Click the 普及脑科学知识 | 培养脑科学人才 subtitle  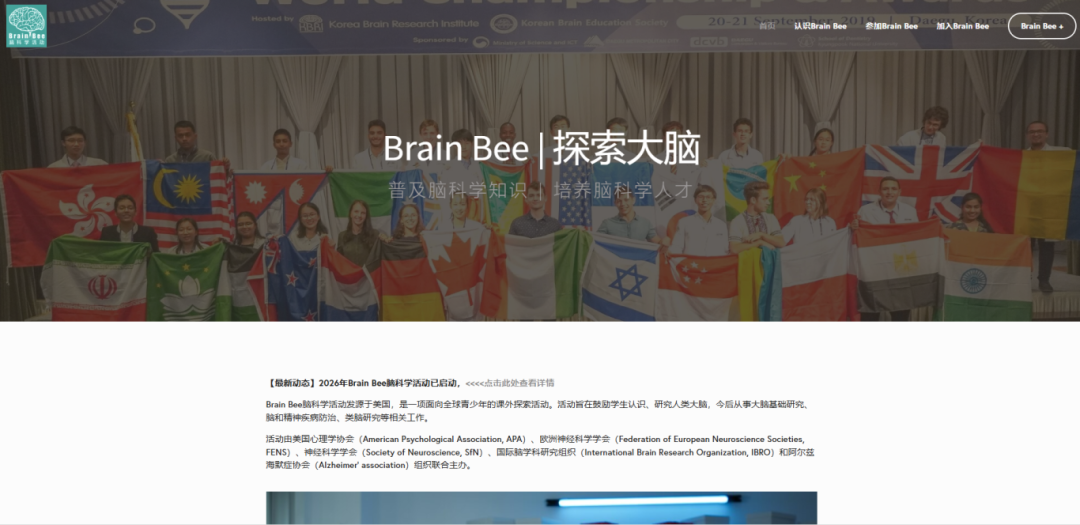coord(541,191)
